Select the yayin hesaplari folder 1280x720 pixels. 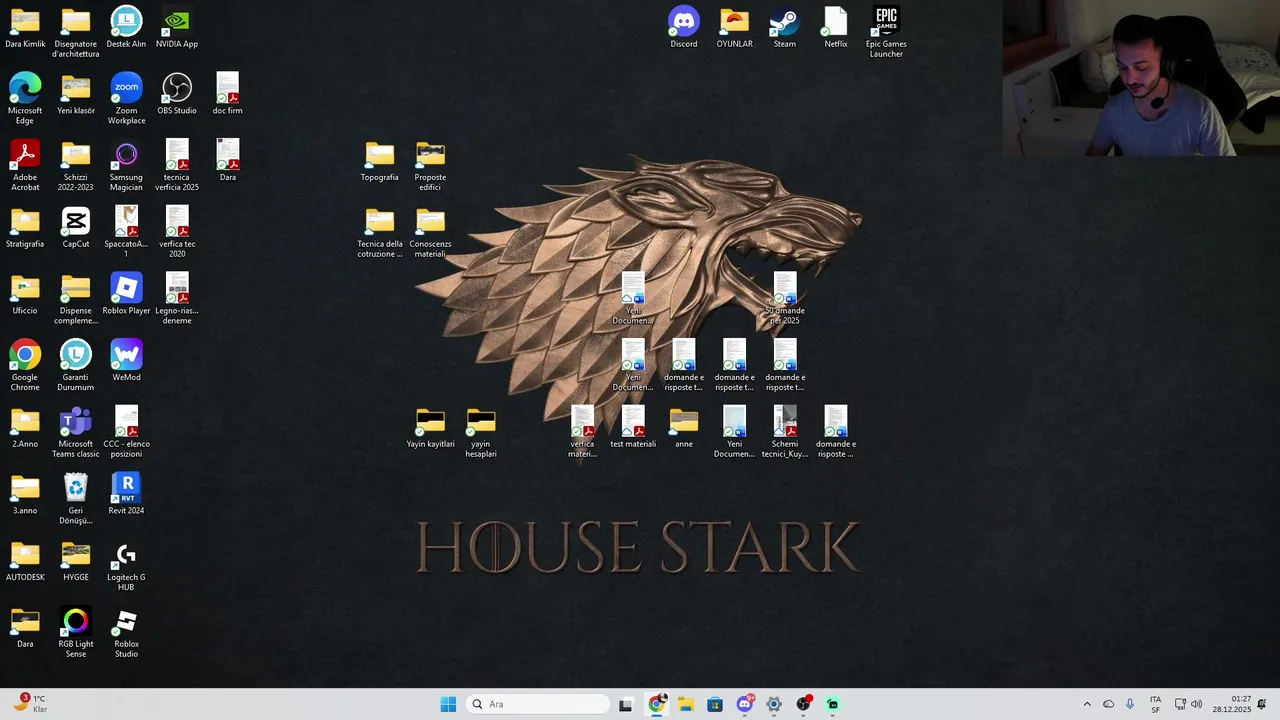(481, 432)
